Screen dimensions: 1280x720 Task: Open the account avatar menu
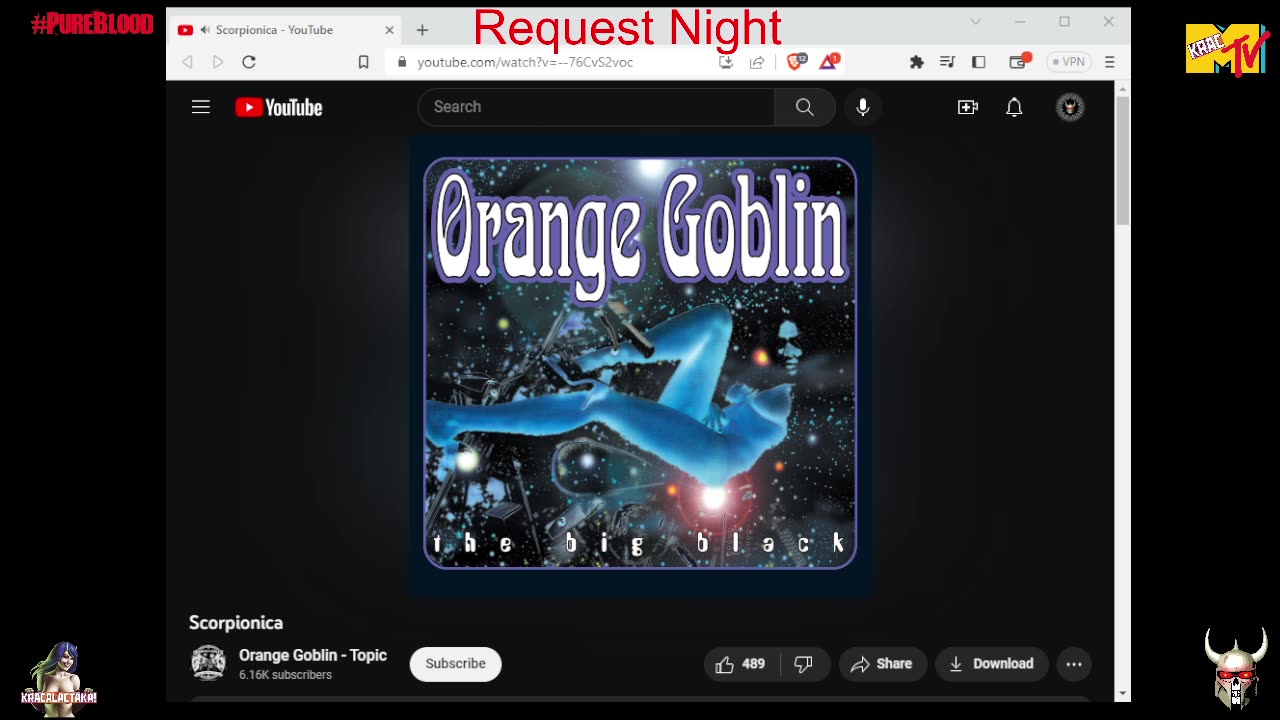1070,107
